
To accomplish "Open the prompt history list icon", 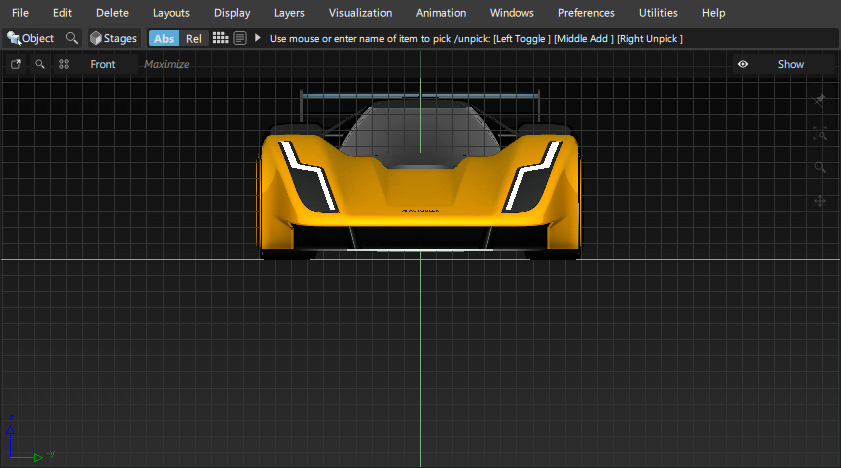I will click(x=240, y=38).
